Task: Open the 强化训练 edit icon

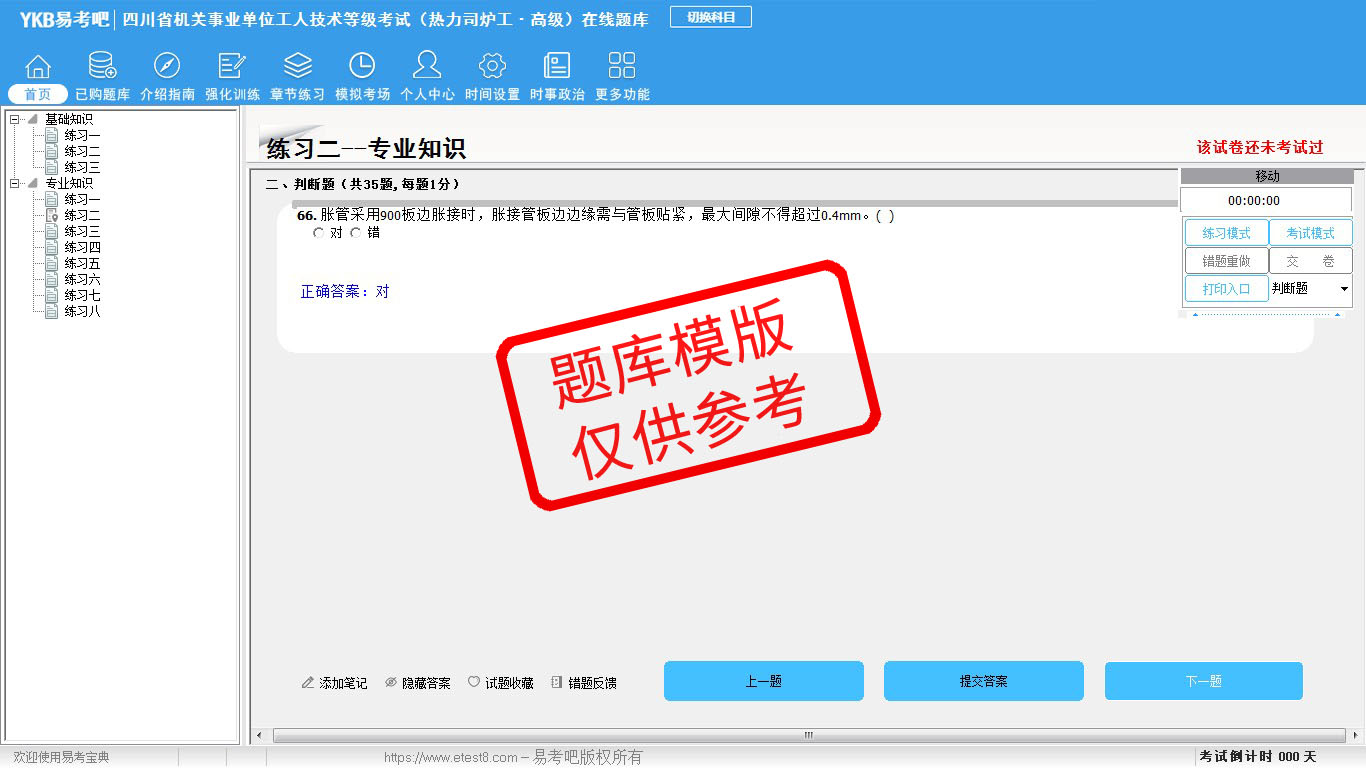Action: pos(232,66)
